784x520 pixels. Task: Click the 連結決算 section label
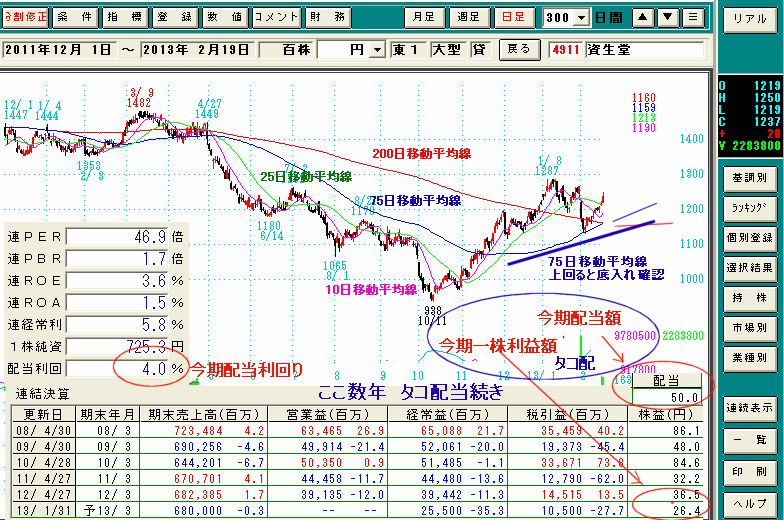tap(42, 394)
